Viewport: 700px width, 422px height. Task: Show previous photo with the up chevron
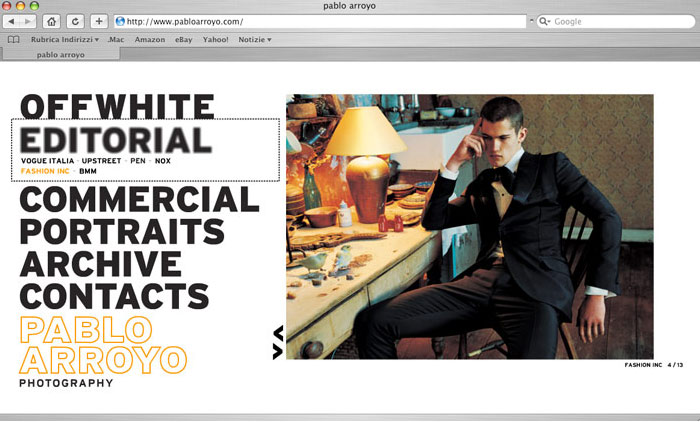click(278, 332)
